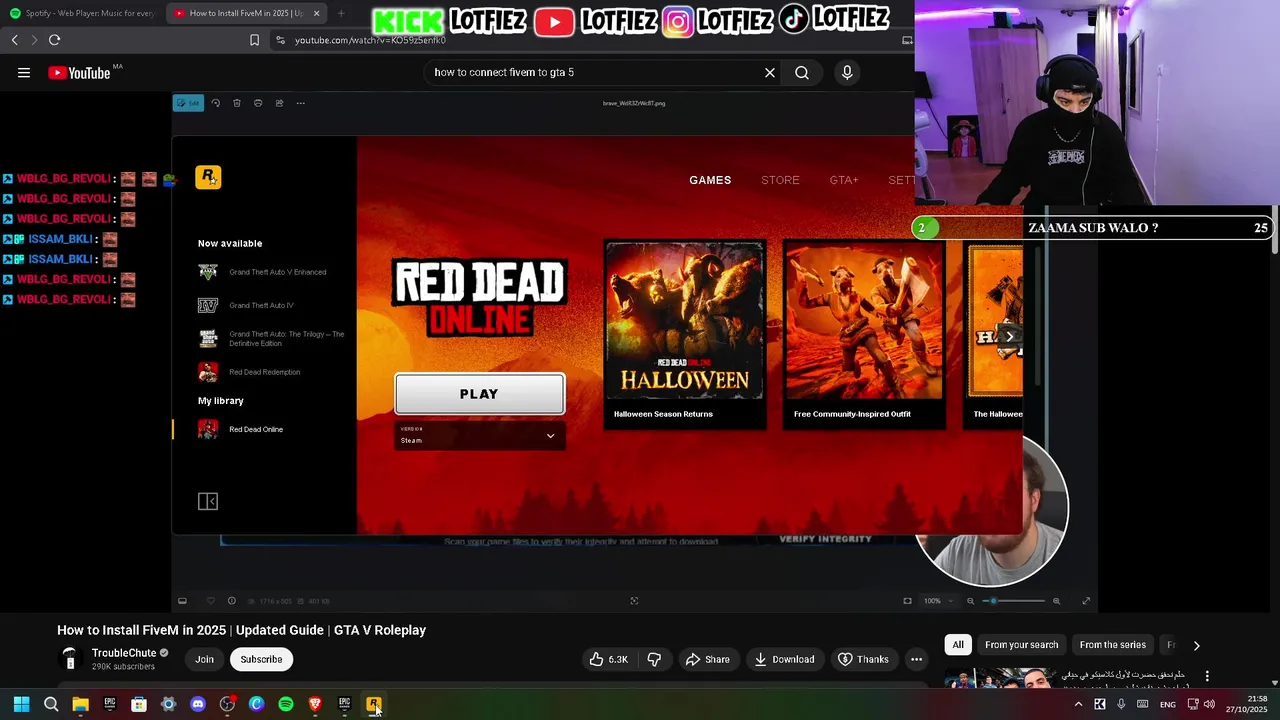The height and width of the screenshot is (720, 1280).
Task: Open Discord from the taskbar
Action: click(x=198, y=704)
